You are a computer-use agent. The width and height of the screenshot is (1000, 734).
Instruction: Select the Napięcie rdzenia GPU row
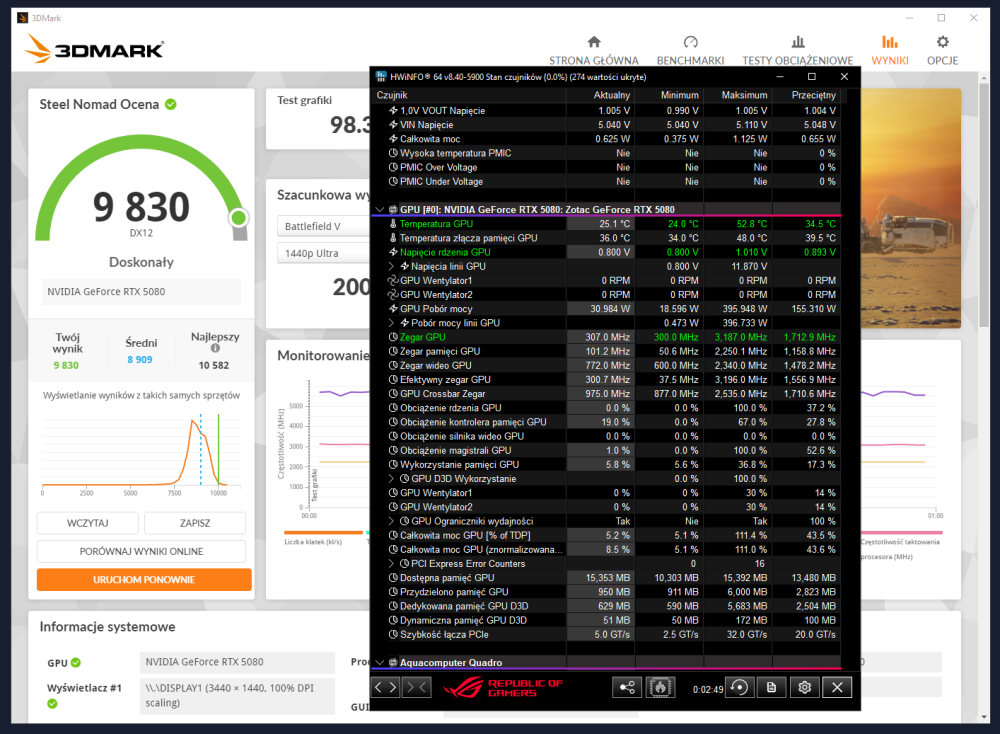click(x=606, y=253)
